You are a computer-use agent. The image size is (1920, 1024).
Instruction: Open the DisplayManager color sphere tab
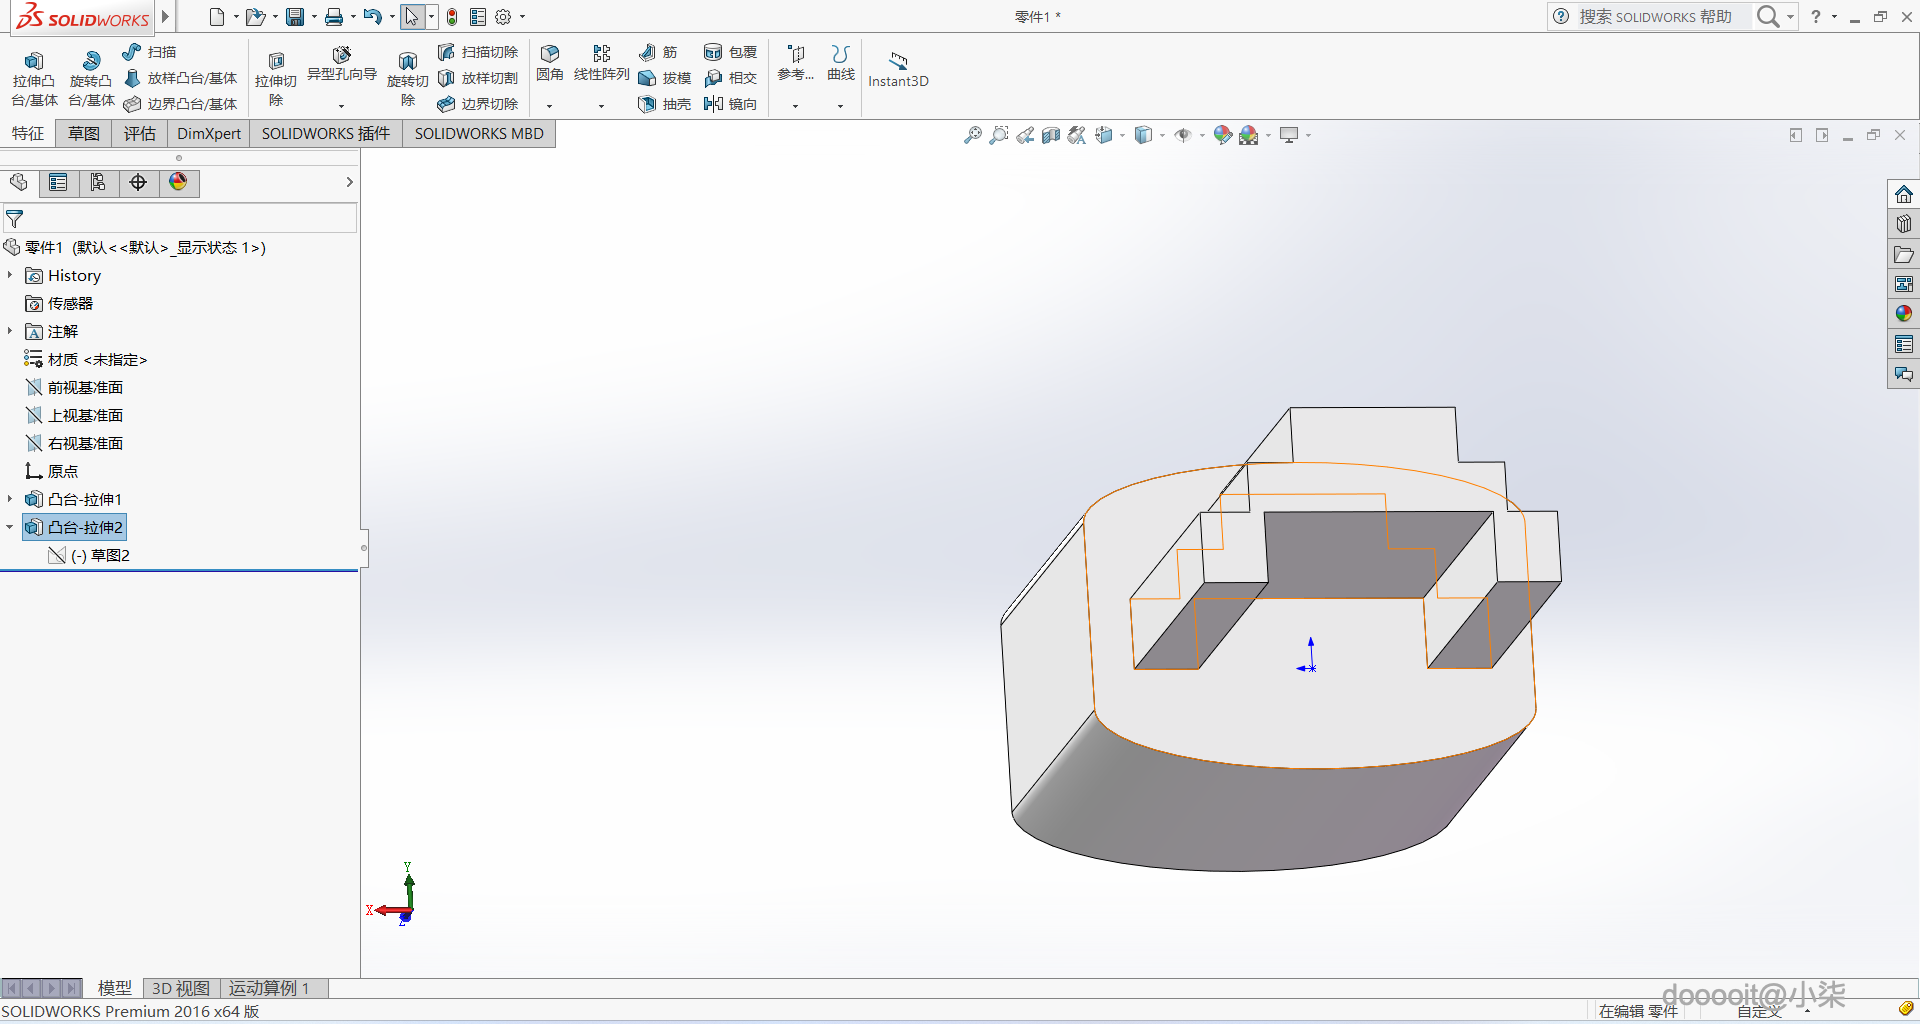(178, 182)
